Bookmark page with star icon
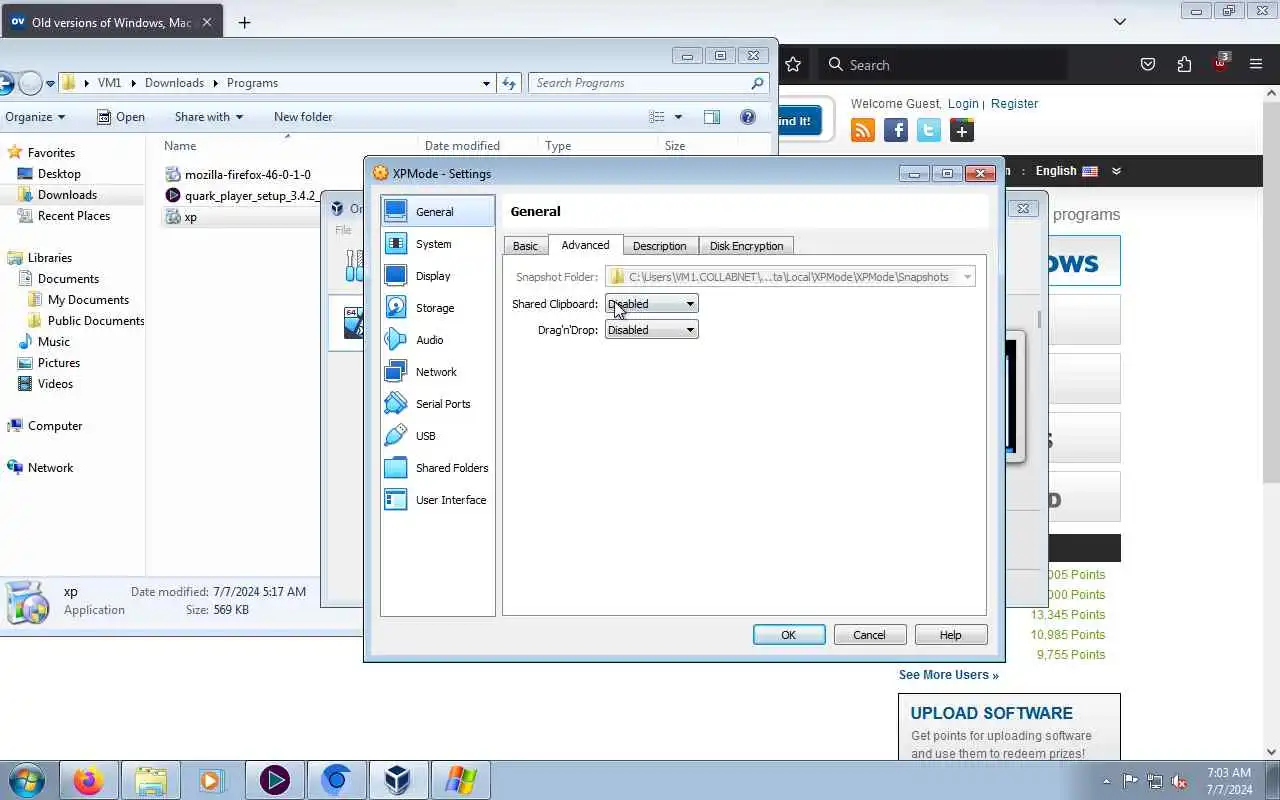Image resolution: width=1280 pixels, height=800 pixels. [793, 64]
